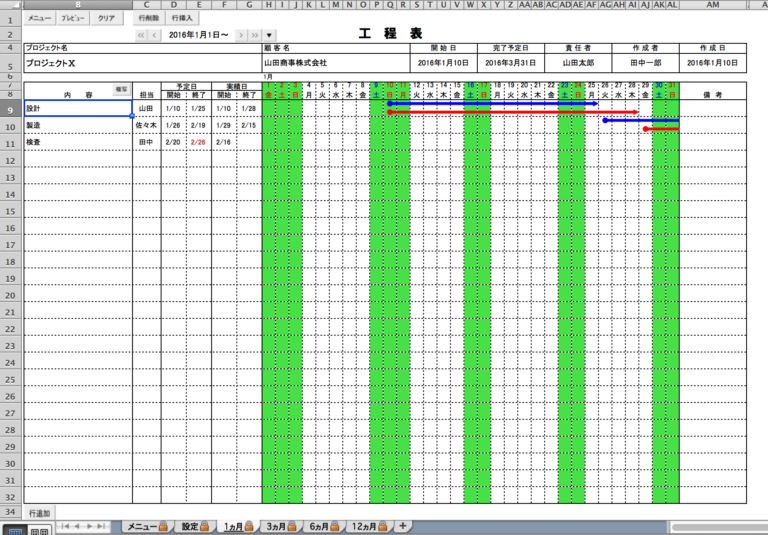Click the single-right next date arrow

[241, 35]
